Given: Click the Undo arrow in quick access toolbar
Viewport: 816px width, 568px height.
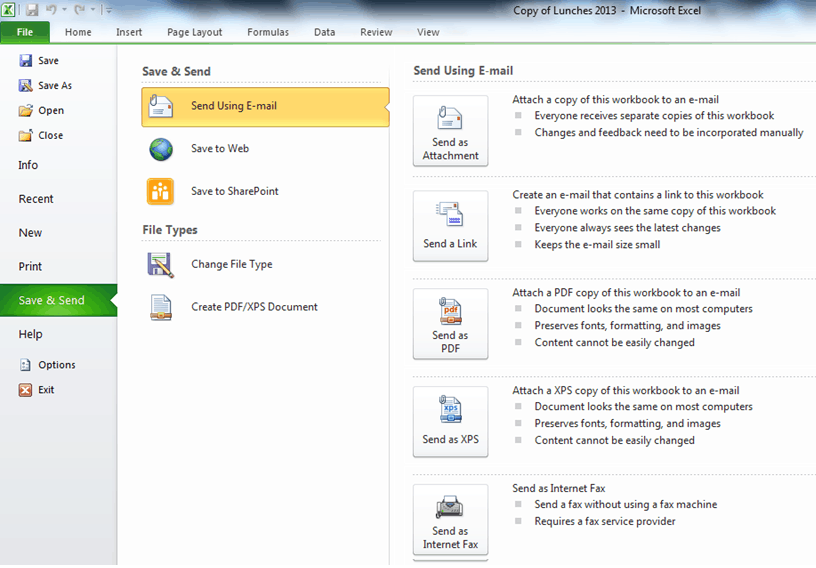Looking at the screenshot, I should click(x=51, y=9).
